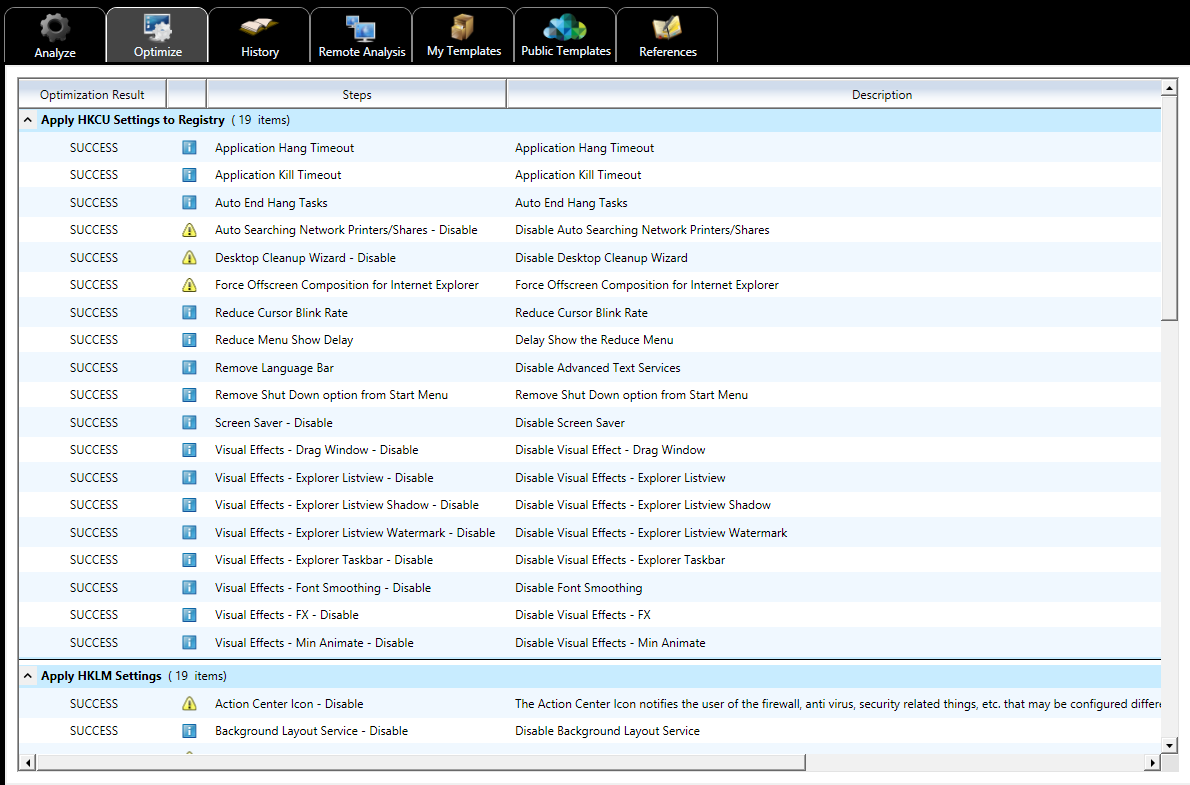Viewport: 1190px width, 785px height.
Task: Select Visual Effects - Drag Window - Disable step
Action: coord(316,450)
